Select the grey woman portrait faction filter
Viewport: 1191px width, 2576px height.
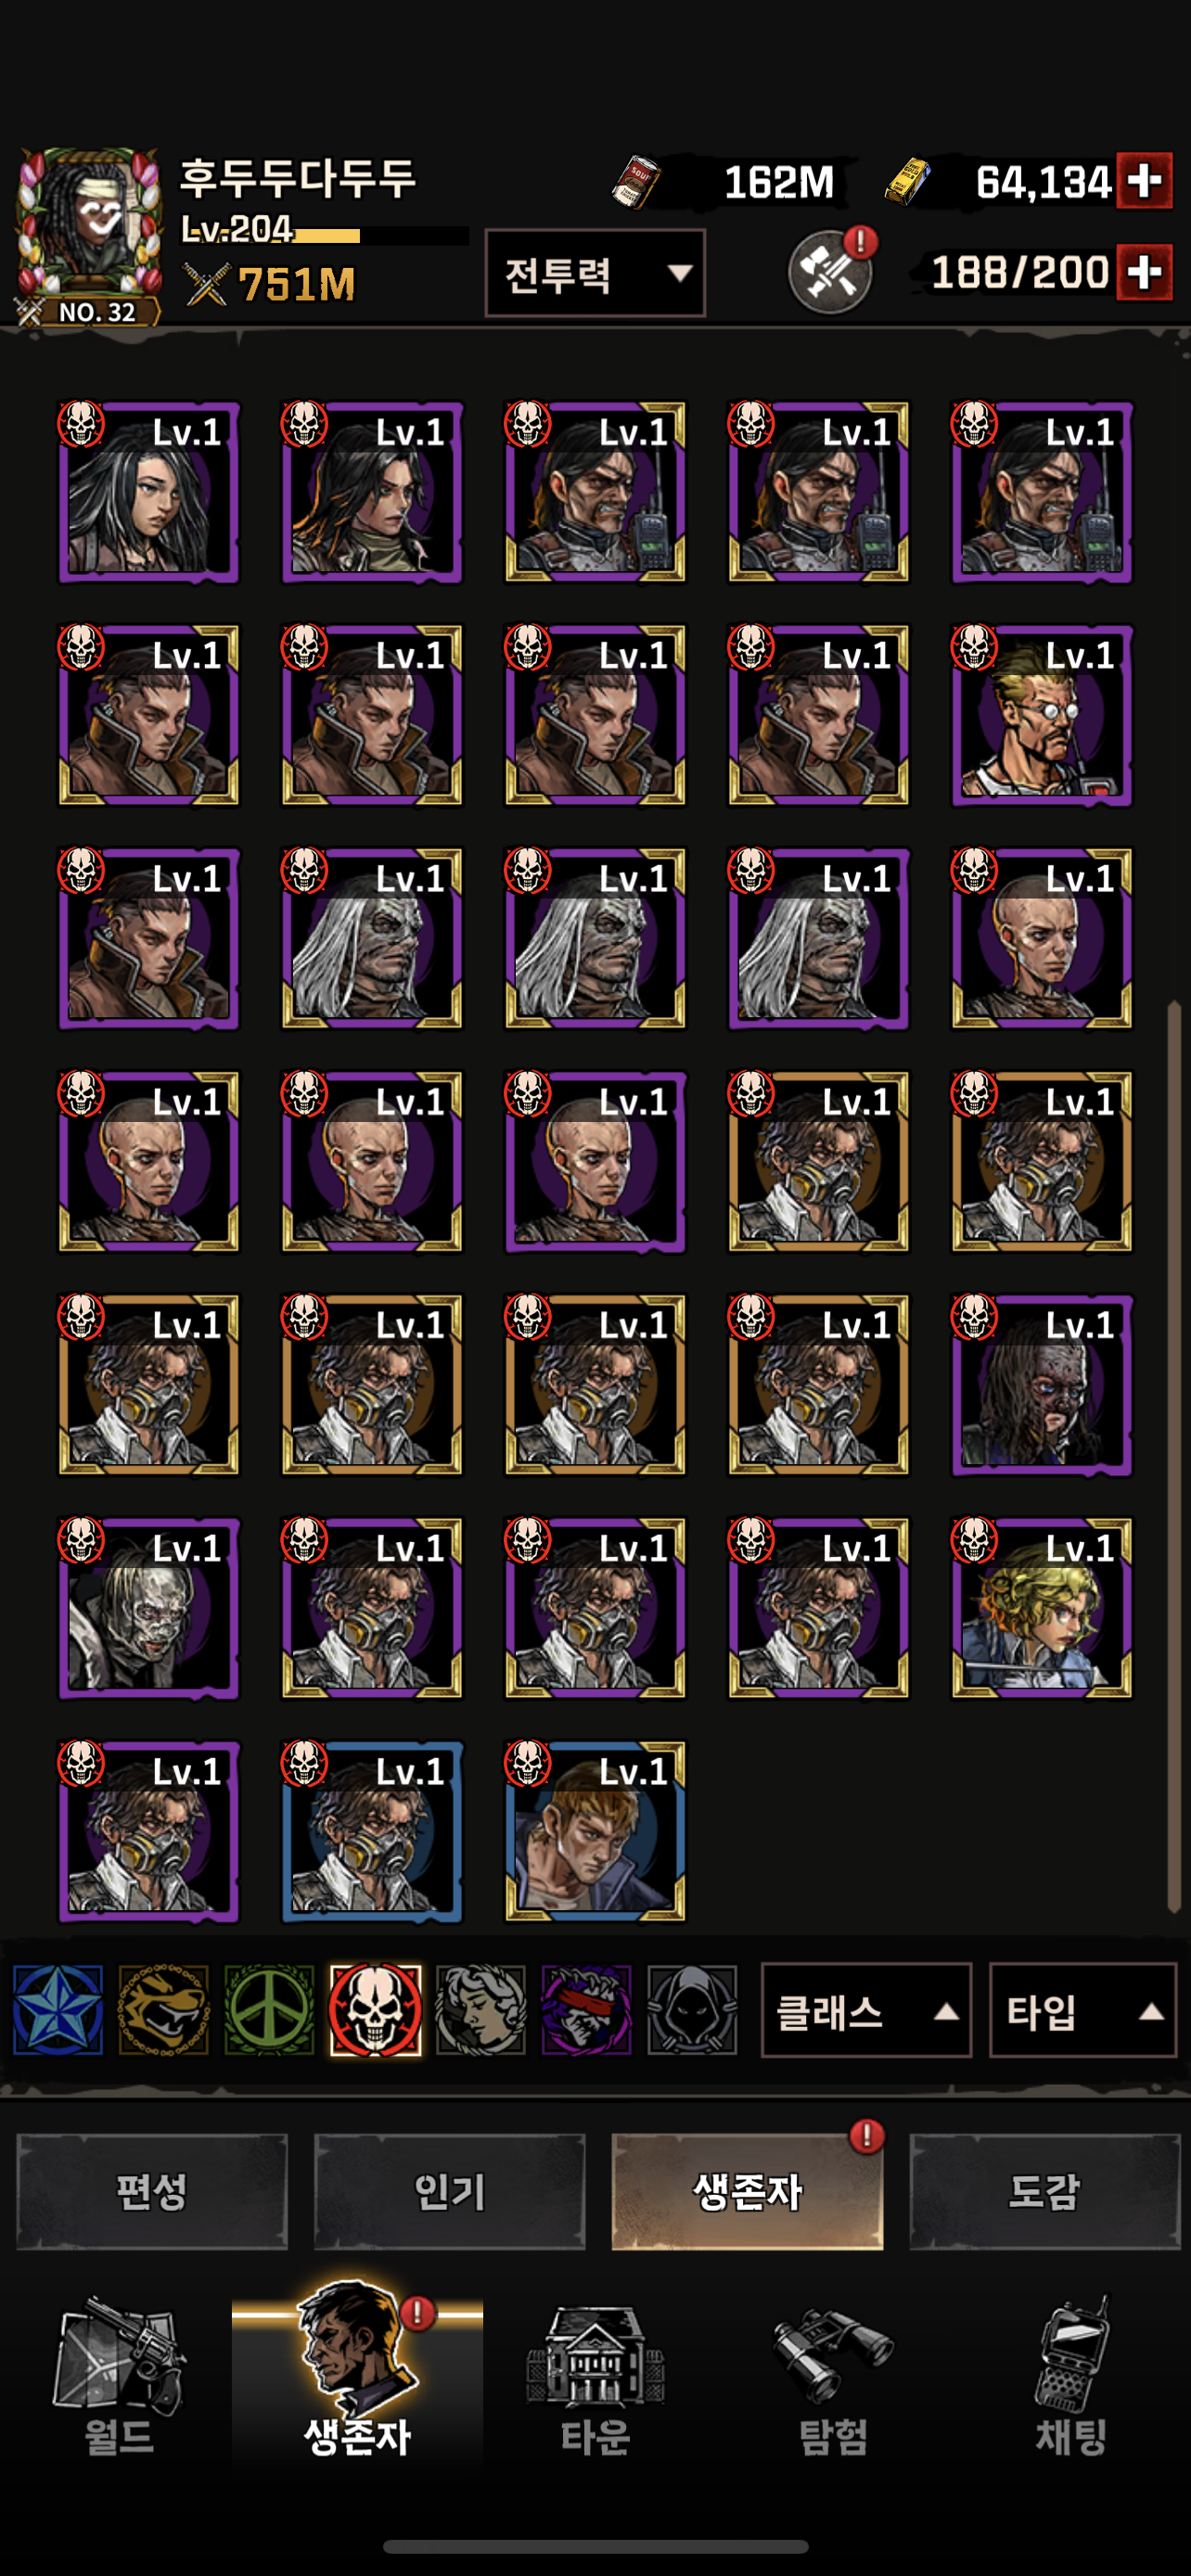(x=481, y=2010)
